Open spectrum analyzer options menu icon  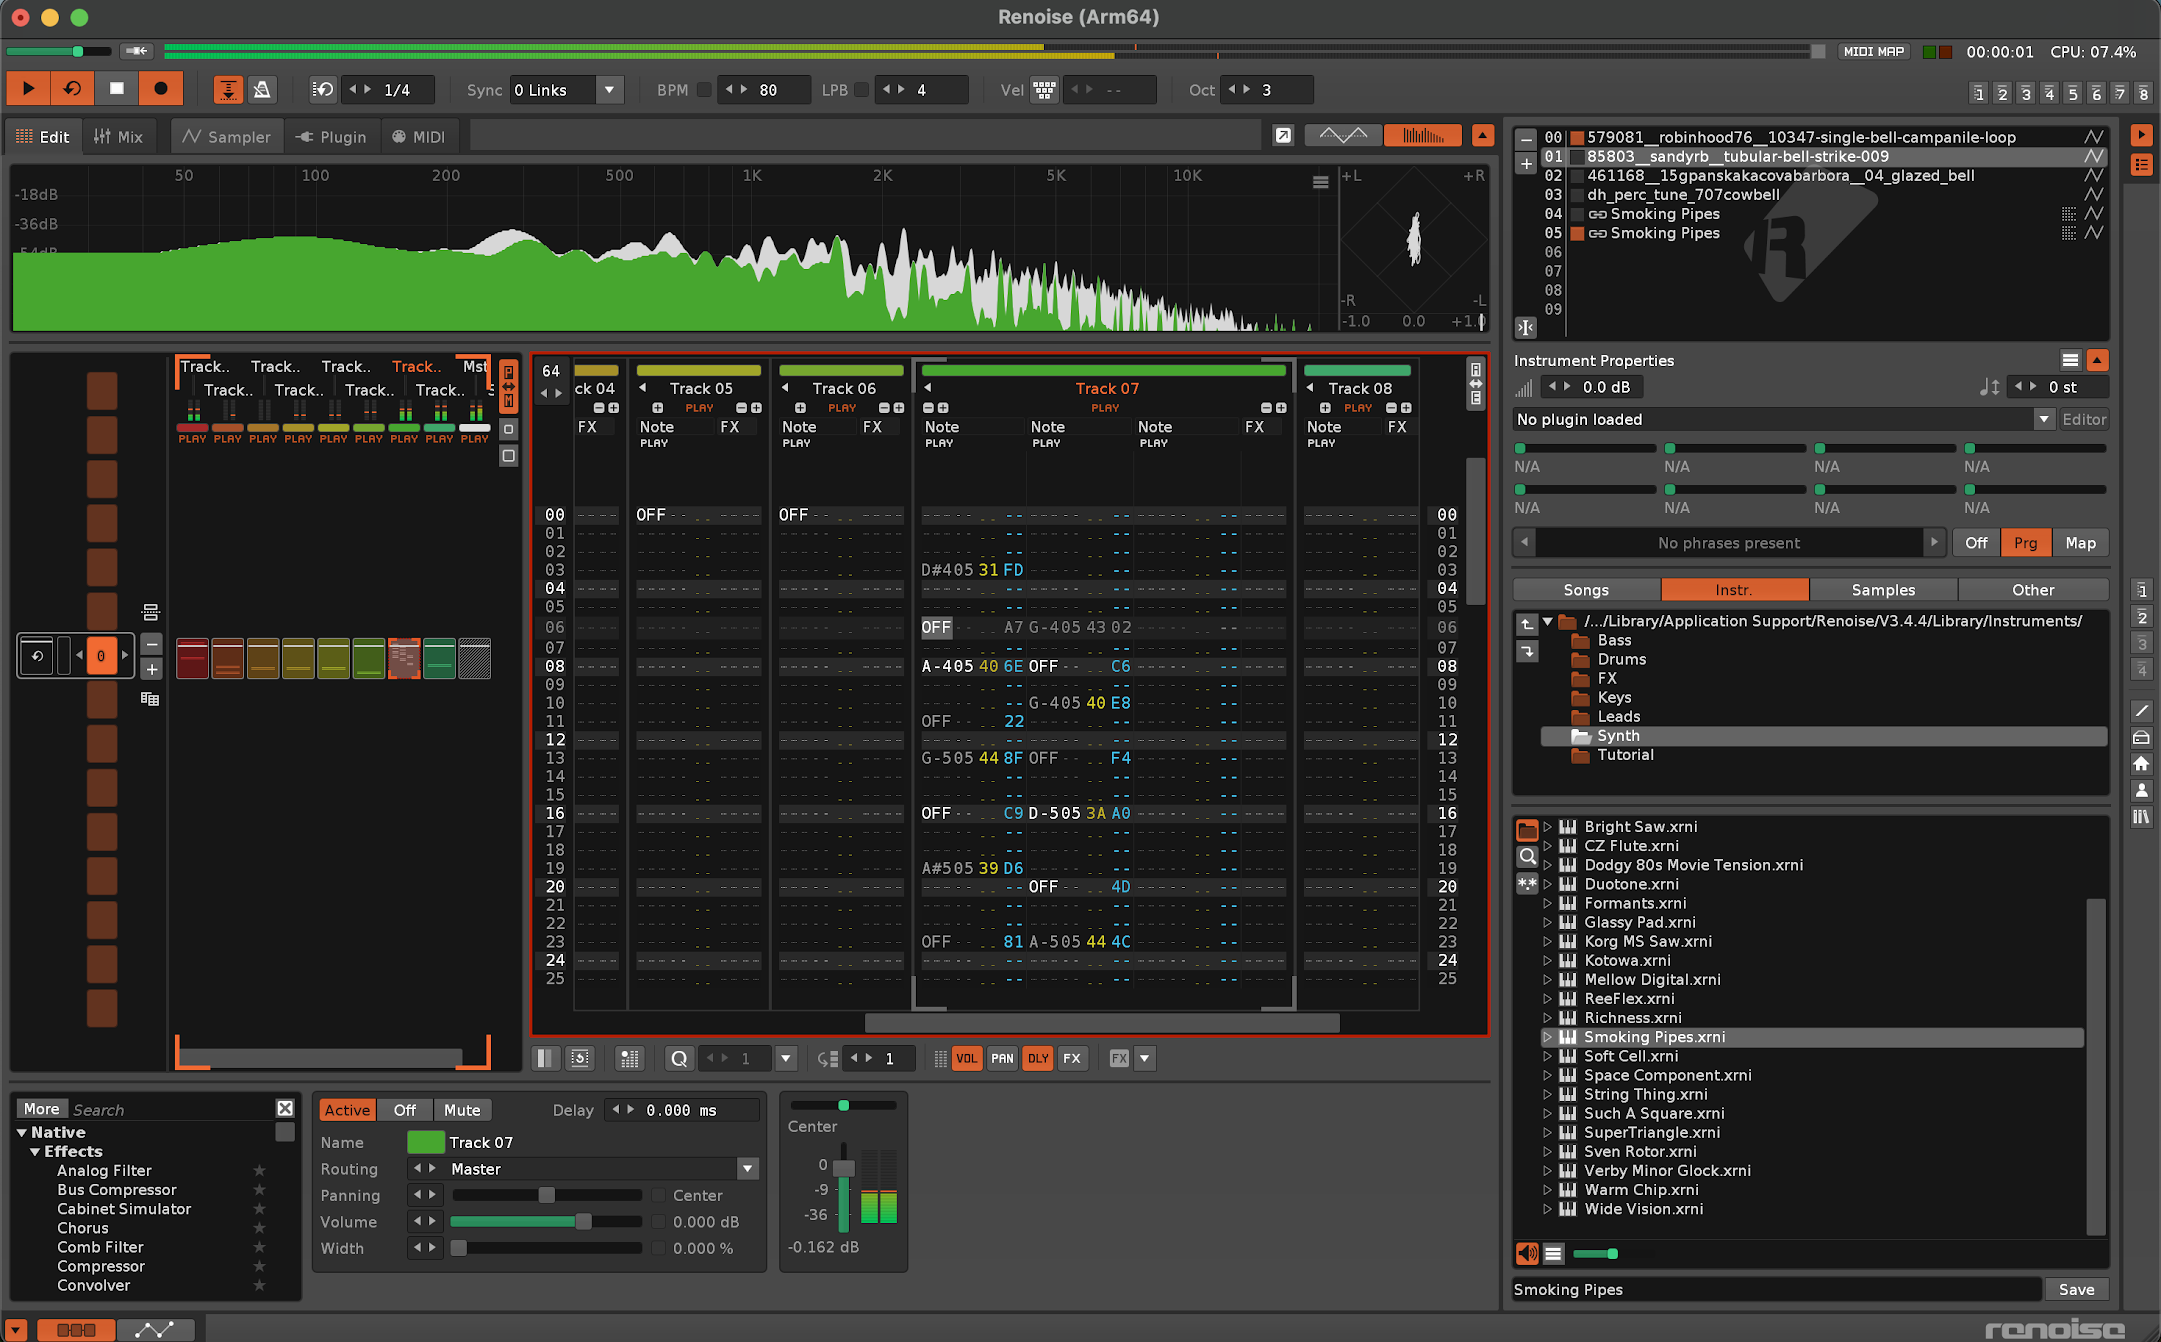tap(1320, 182)
